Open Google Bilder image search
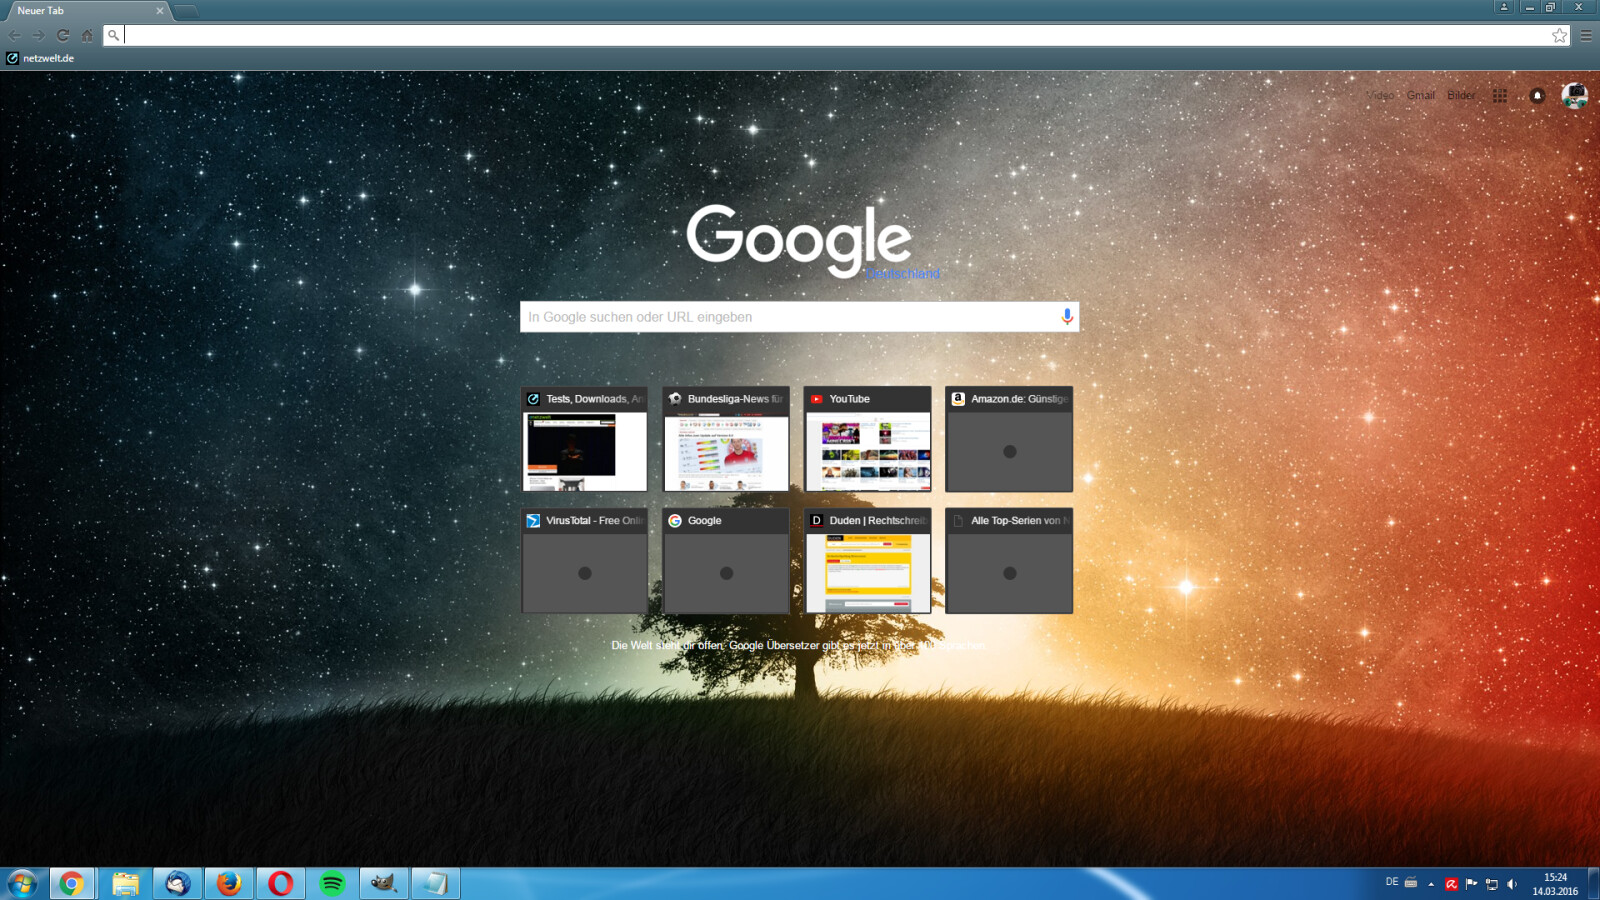The image size is (1600, 900). (1461, 95)
